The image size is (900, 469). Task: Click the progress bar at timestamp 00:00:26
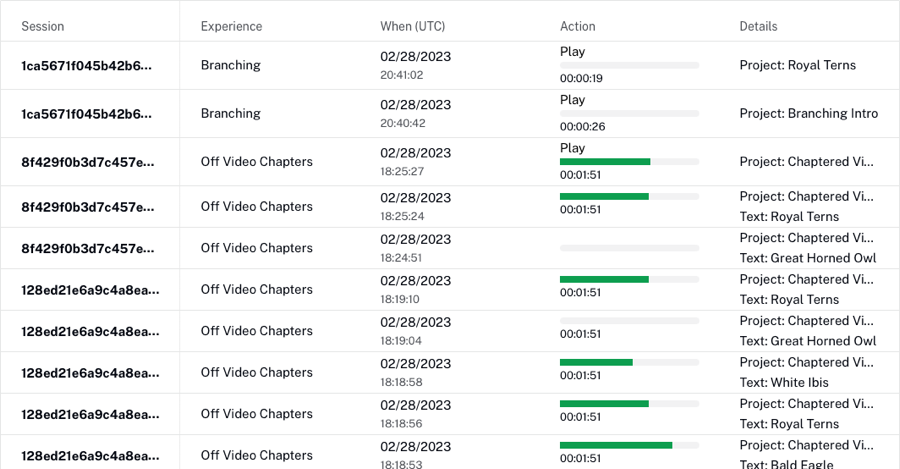tap(629, 114)
